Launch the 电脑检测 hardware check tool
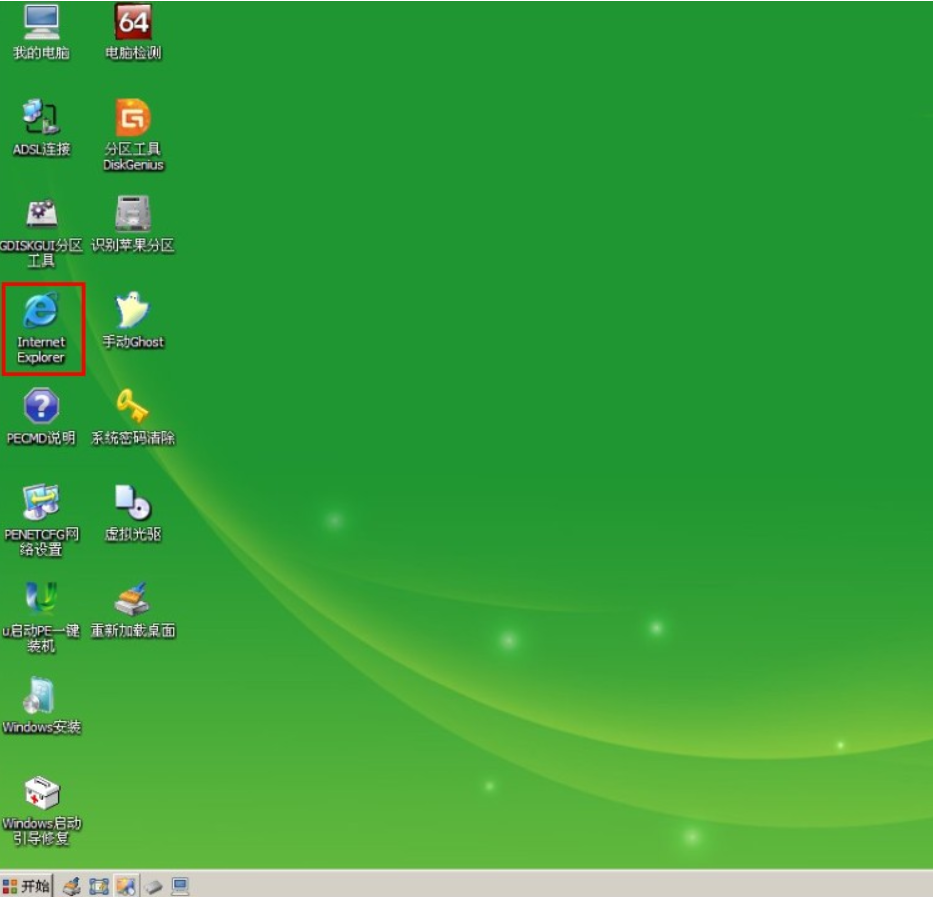Viewport: 933px width, 897px height. click(x=133, y=22)
